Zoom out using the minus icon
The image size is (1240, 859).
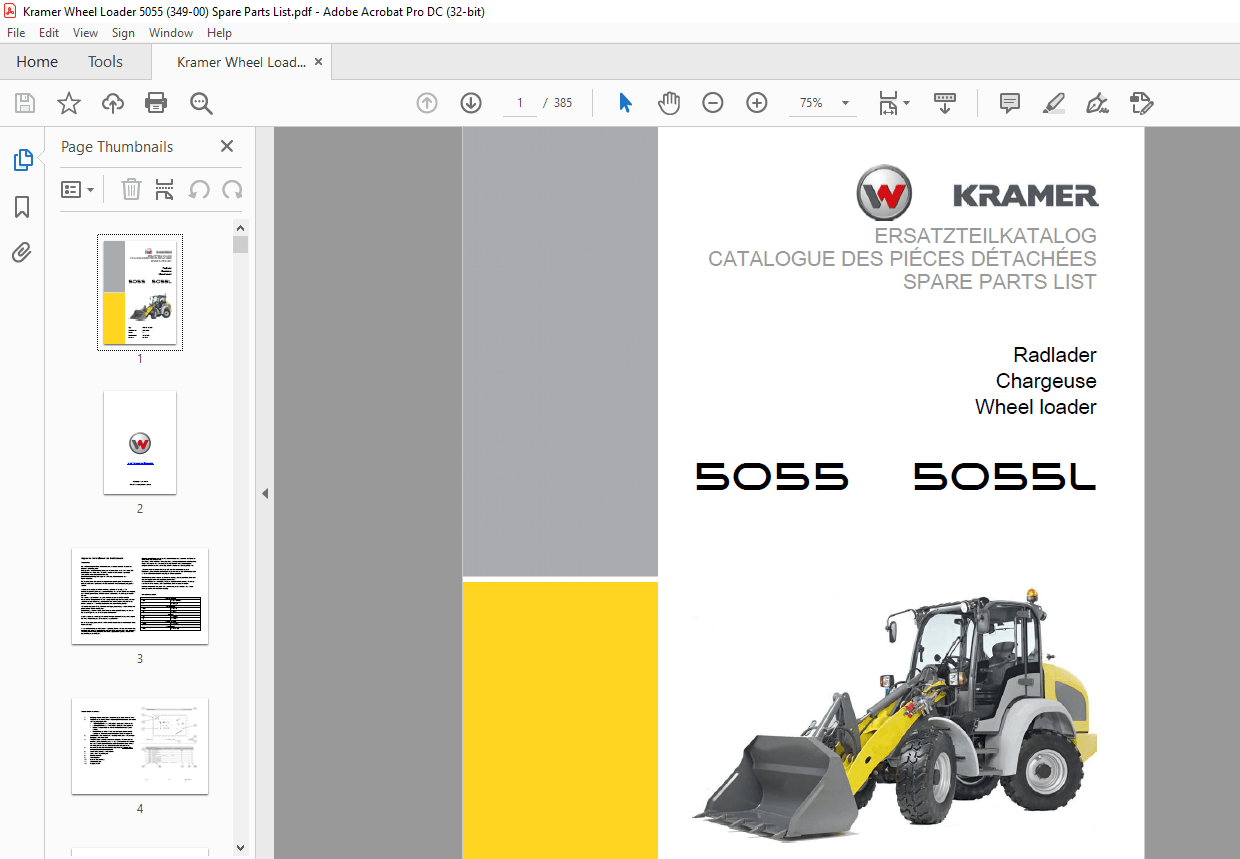(712, 102)
